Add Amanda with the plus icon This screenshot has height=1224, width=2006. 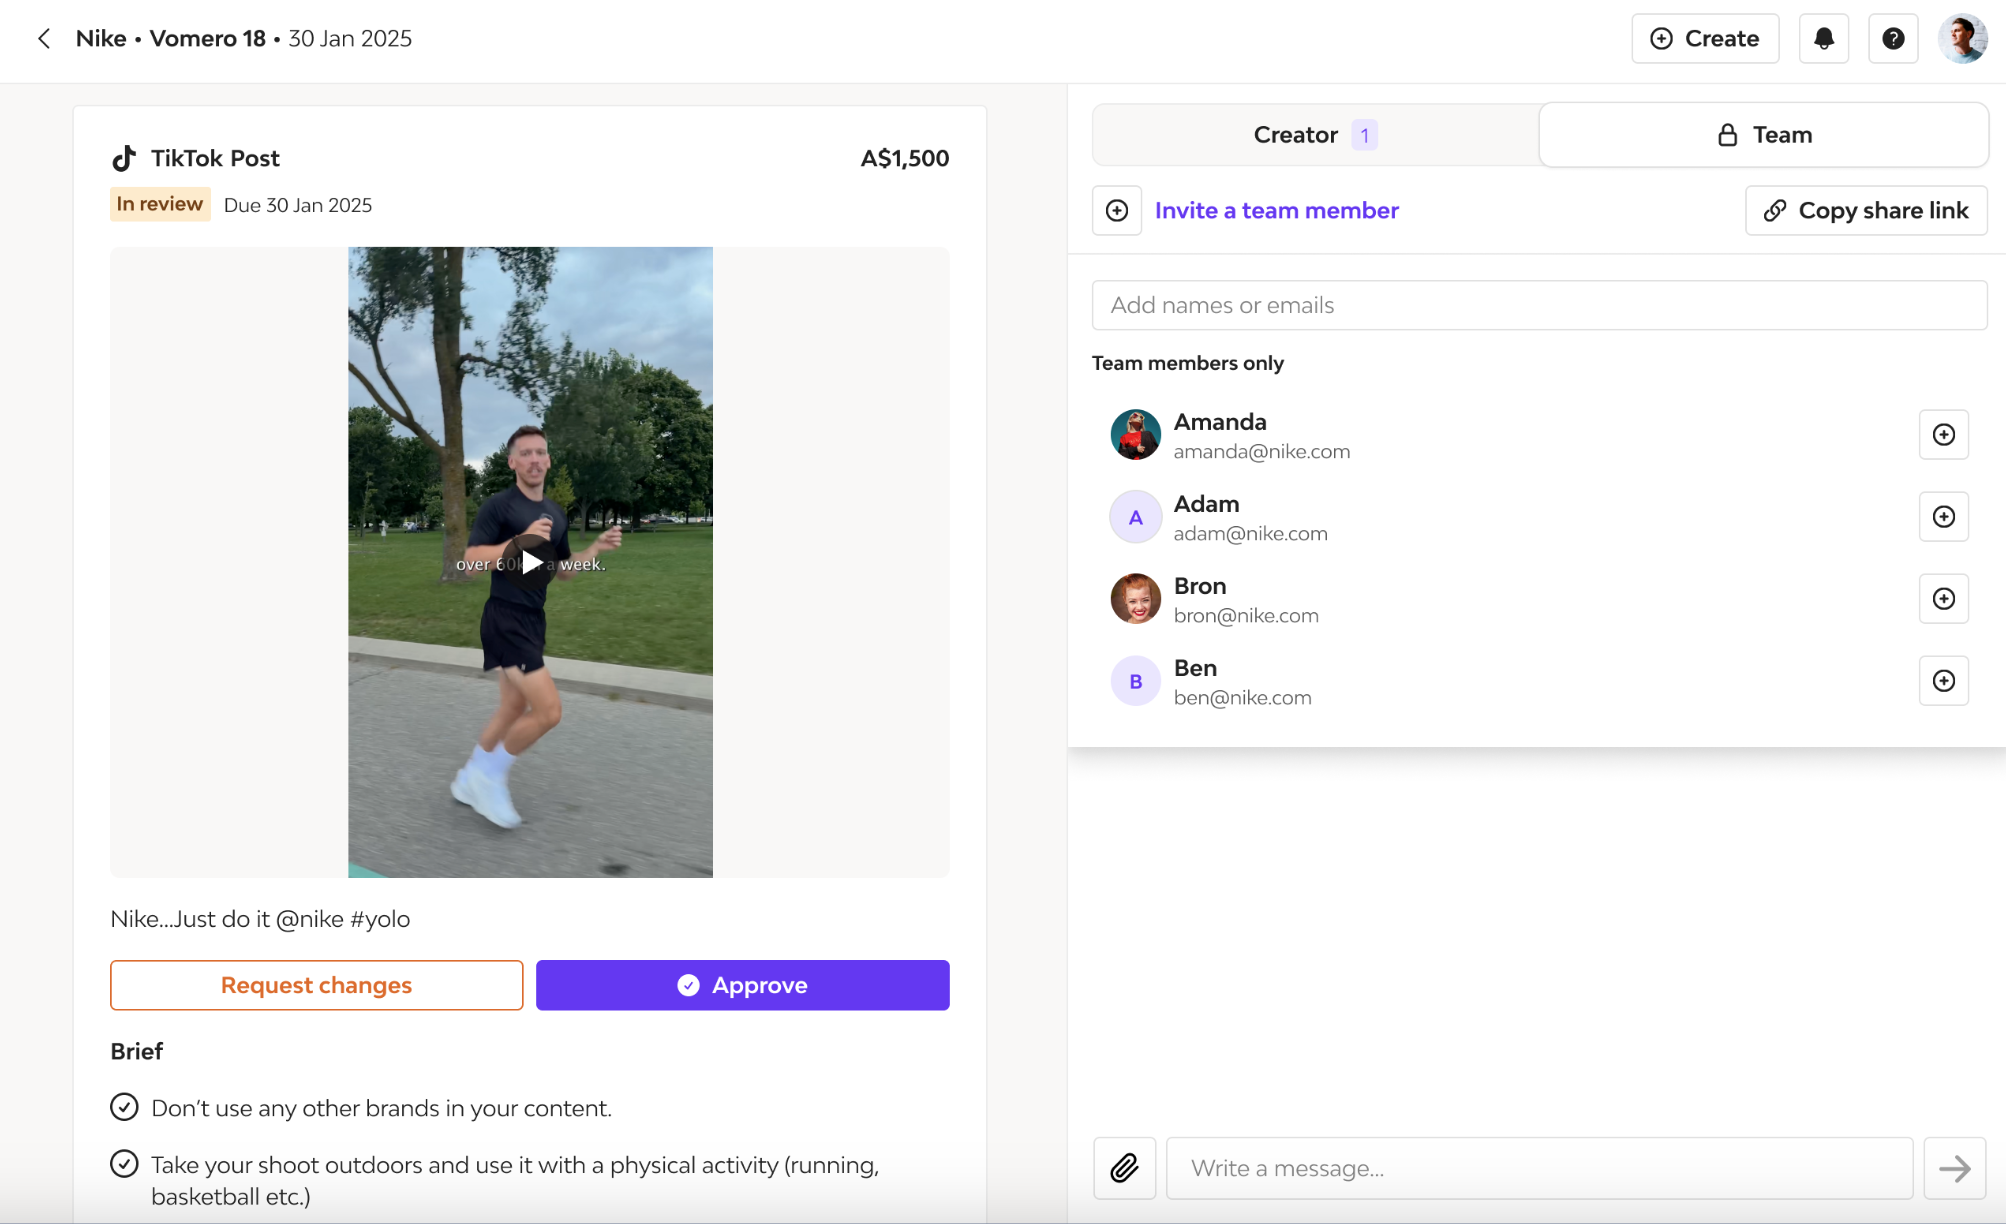click(1943, 435)
